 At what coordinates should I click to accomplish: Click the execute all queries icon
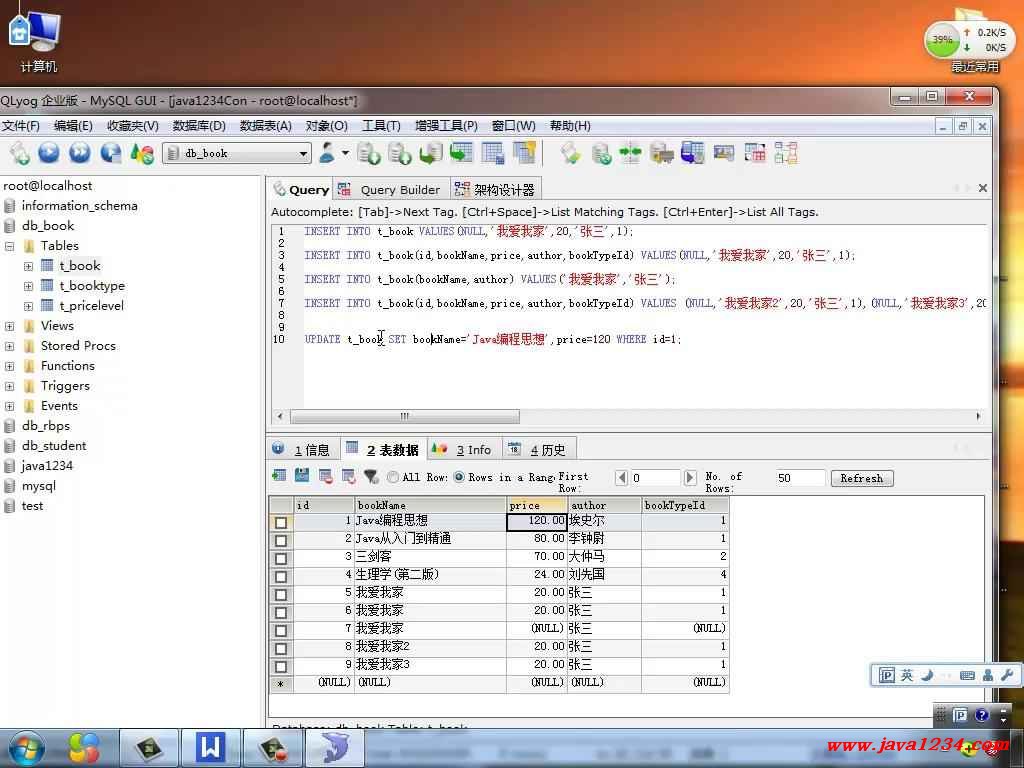(80, 153)
